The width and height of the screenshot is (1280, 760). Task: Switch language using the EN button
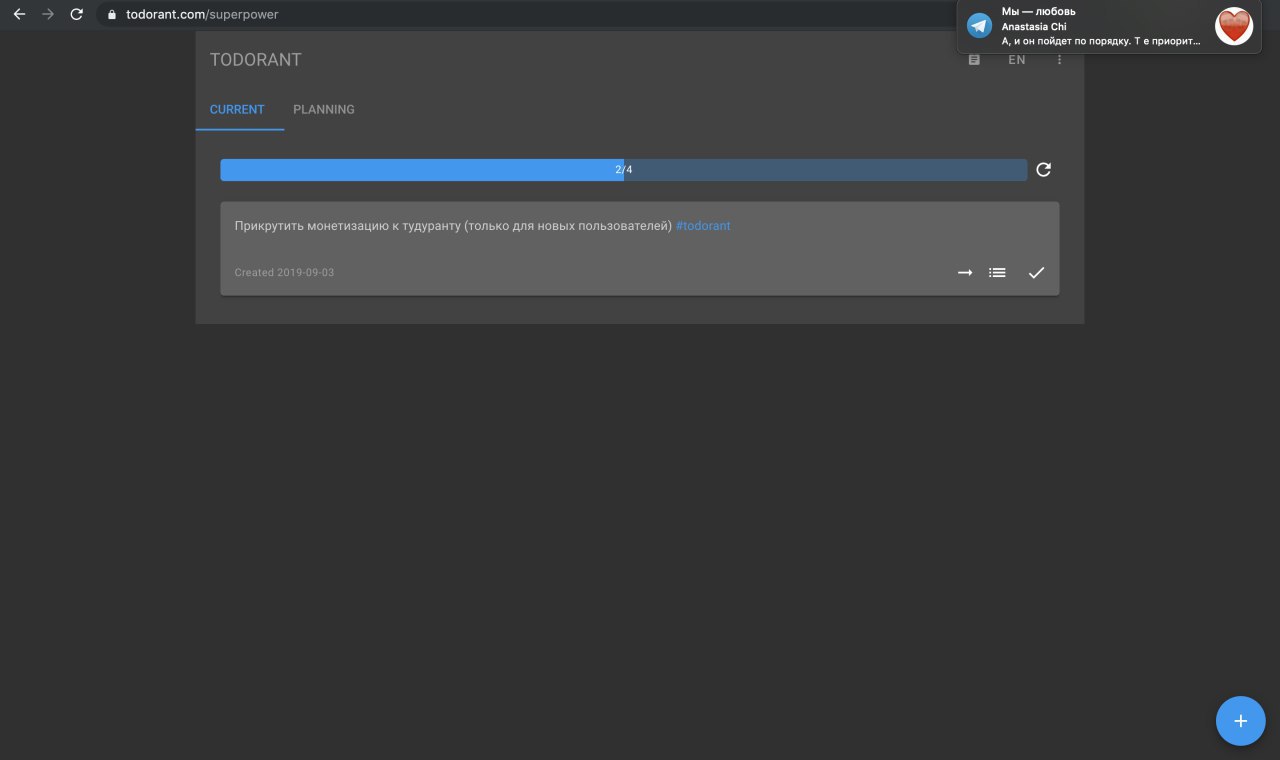[1016, 60]
